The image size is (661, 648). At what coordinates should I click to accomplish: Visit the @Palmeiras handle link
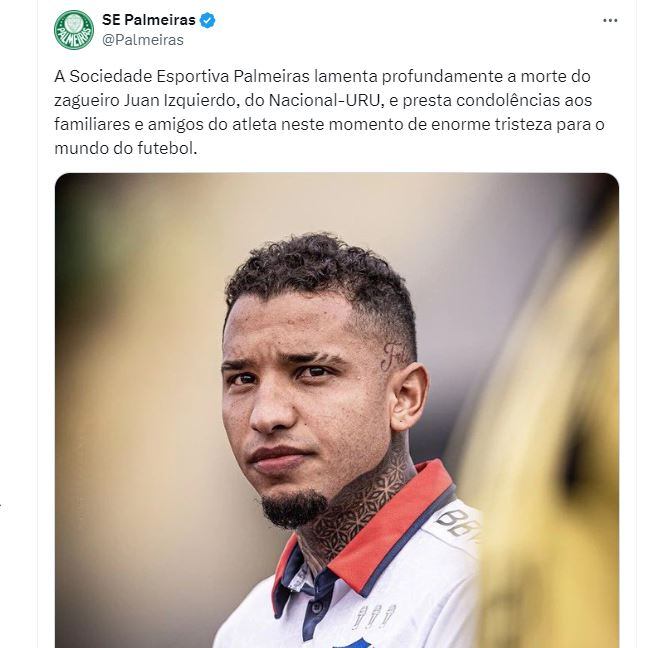[x=143, y=40]
